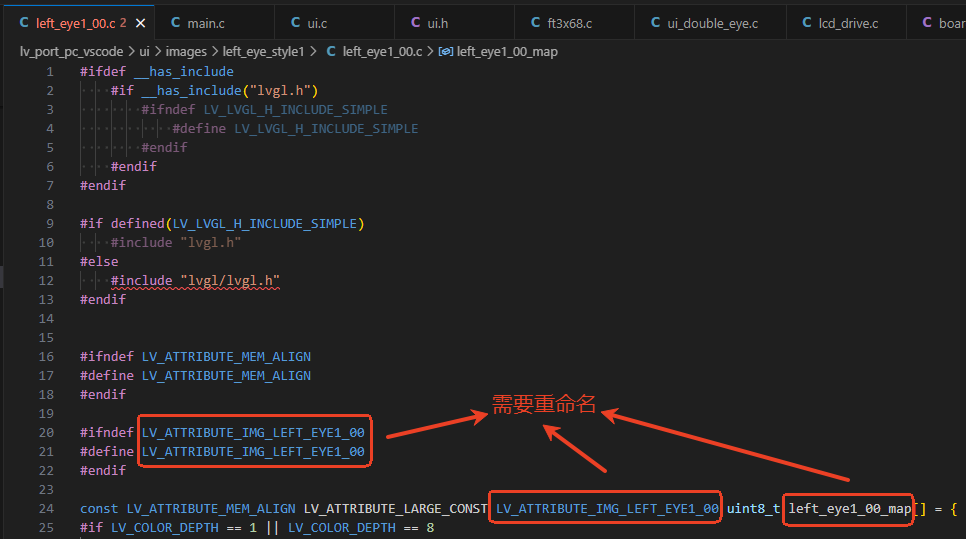Click the #ifdef __has_include text

click(x=156, y=71)
